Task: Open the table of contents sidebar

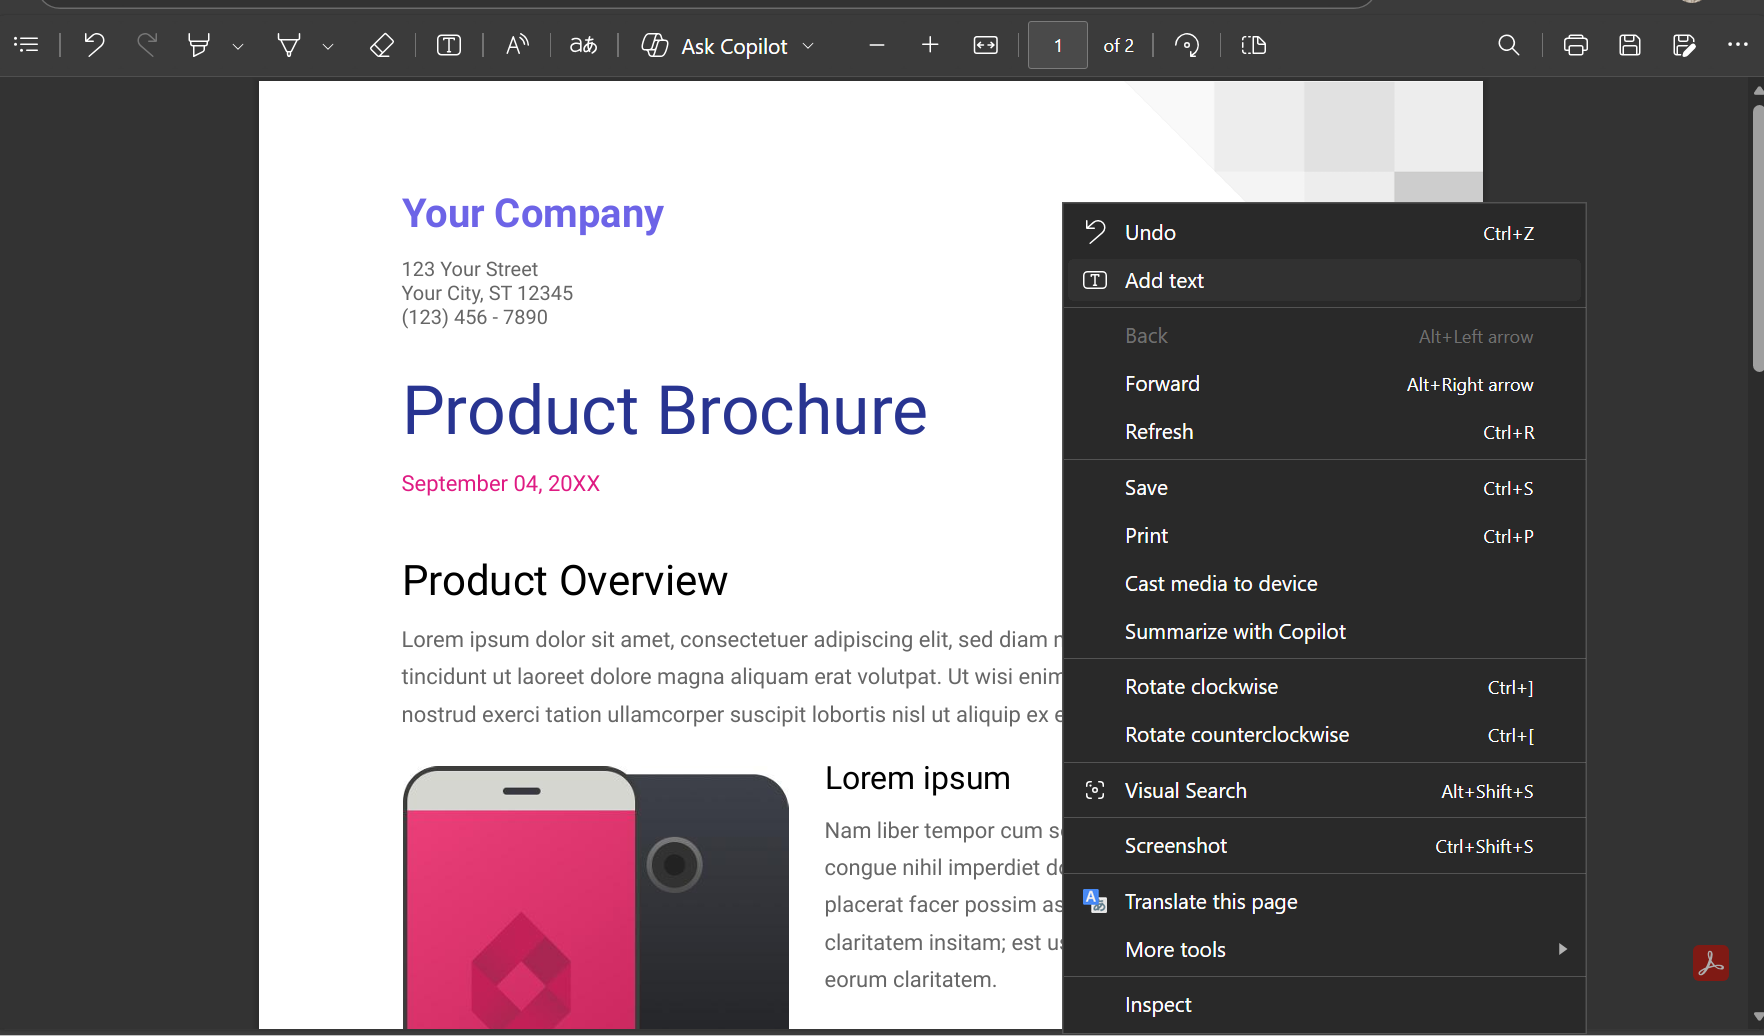Action: tap(26, 45)
